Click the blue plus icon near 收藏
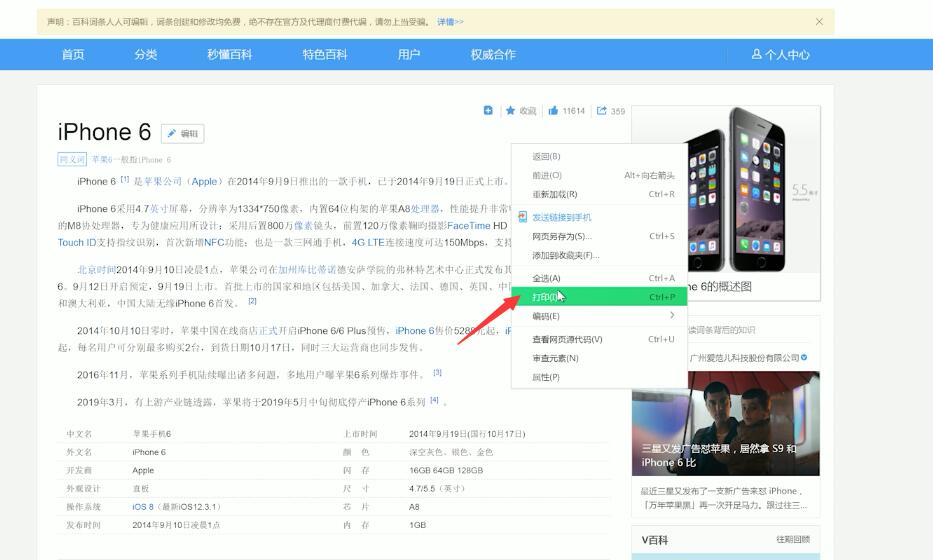Image resolution: width=933 pixels, height=560 pixels. [x=488, y=110]
